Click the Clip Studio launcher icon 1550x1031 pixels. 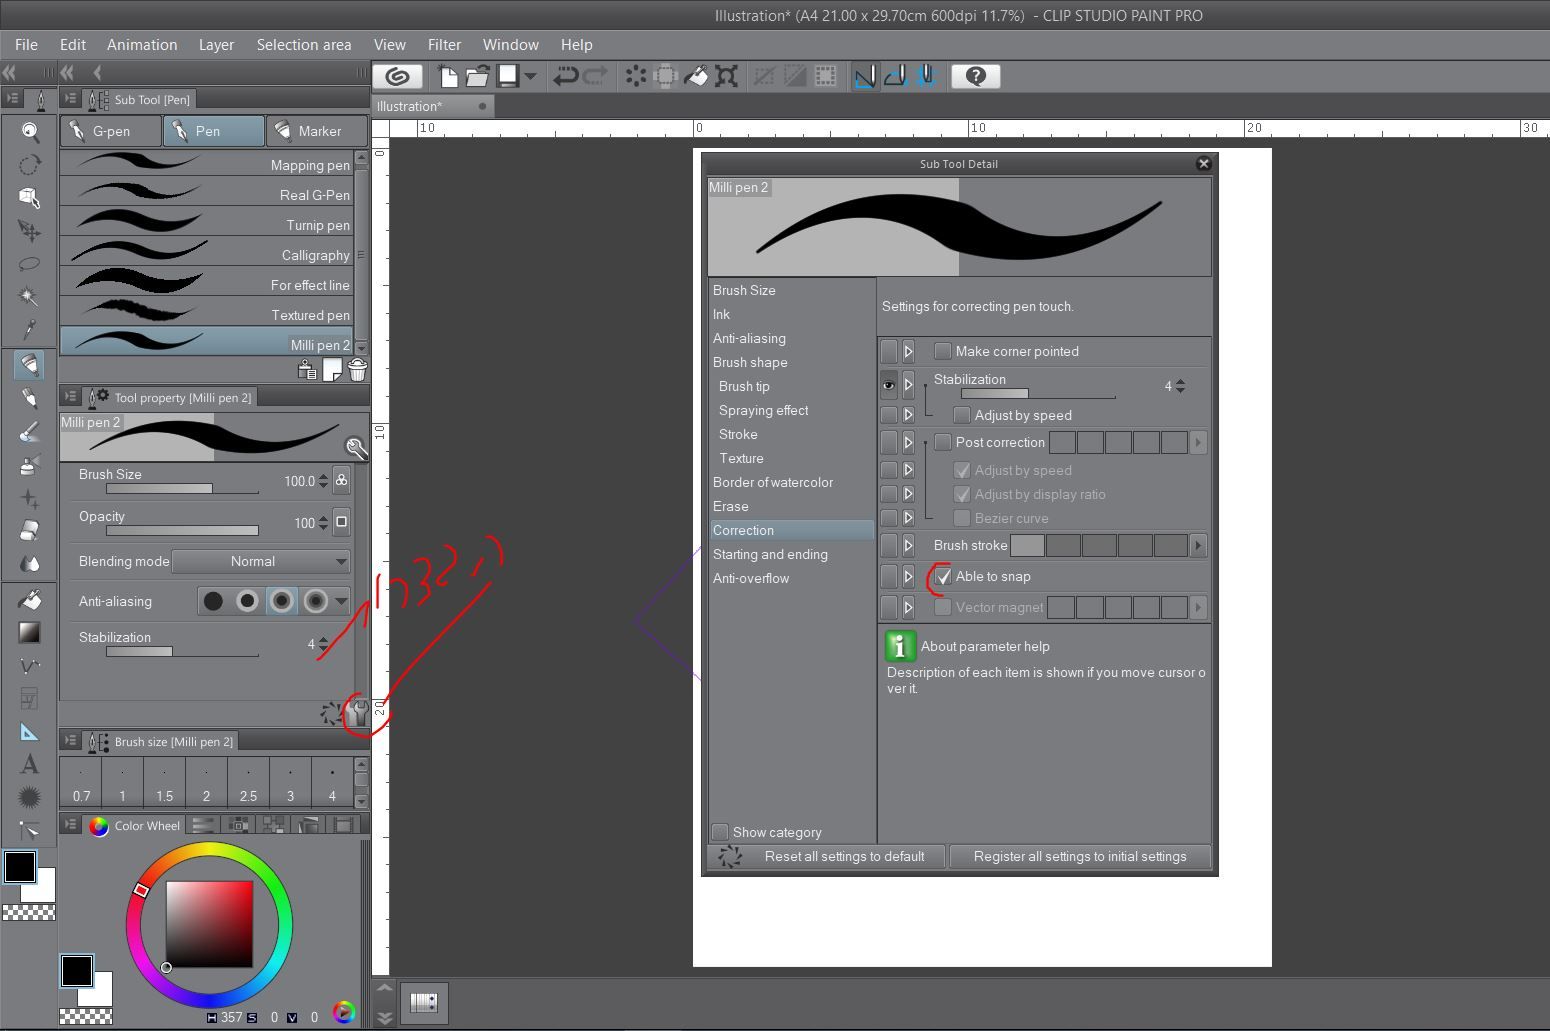pos(397,76)
